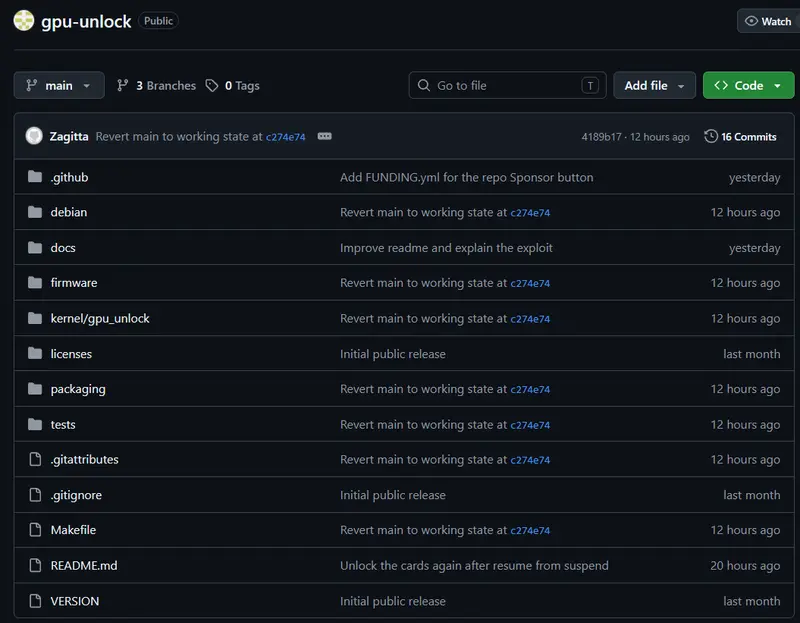Click the gpu-unlock repository avatar icon
Image resolution: width=800 pixels, height=623 pixels.
click(x=23, y=20)
